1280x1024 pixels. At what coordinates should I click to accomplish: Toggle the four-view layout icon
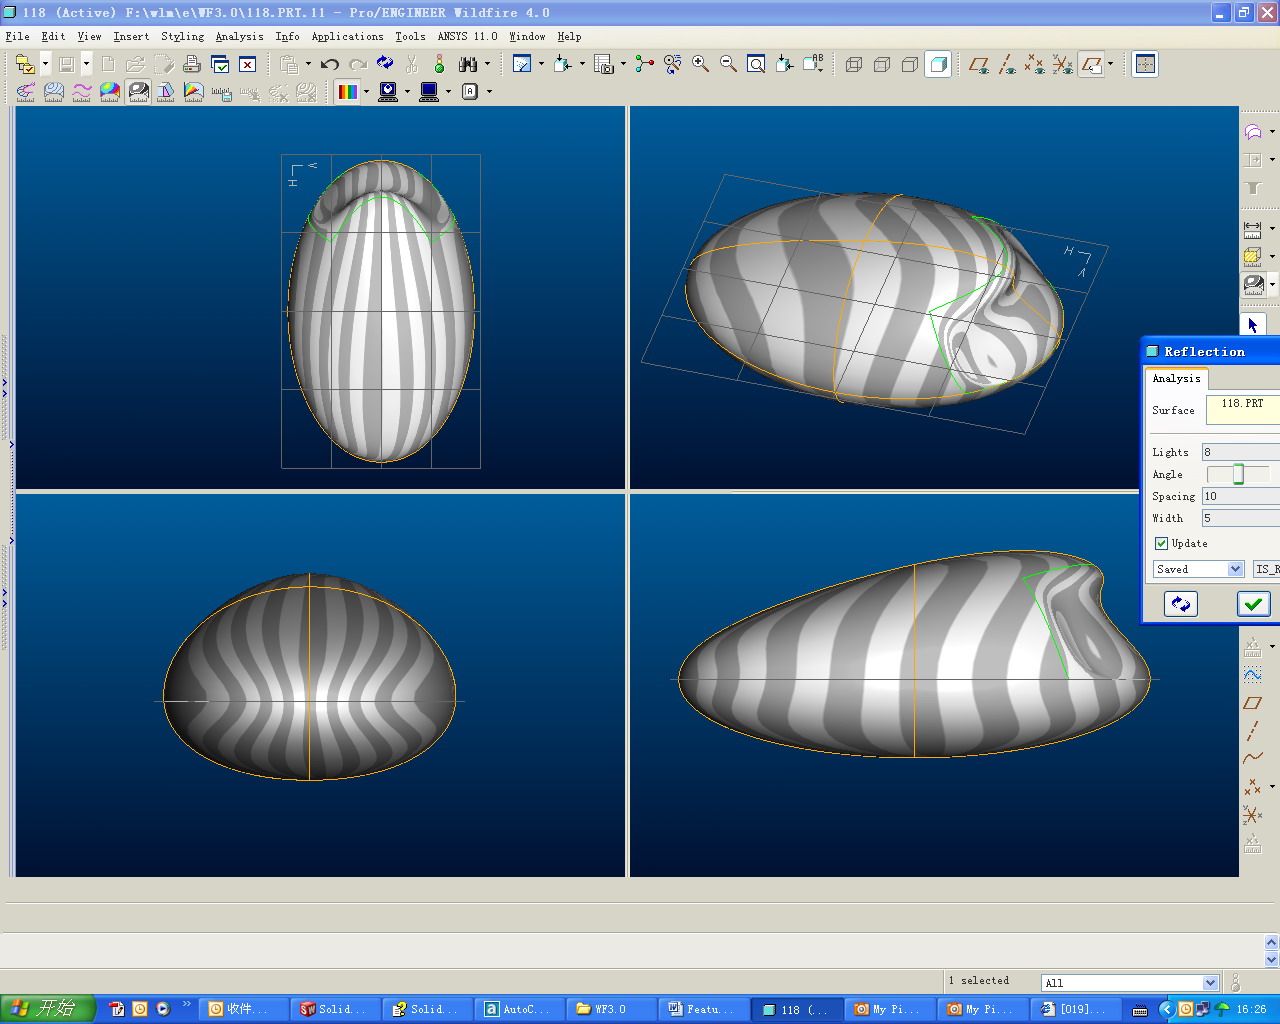tap(1145, 64)
